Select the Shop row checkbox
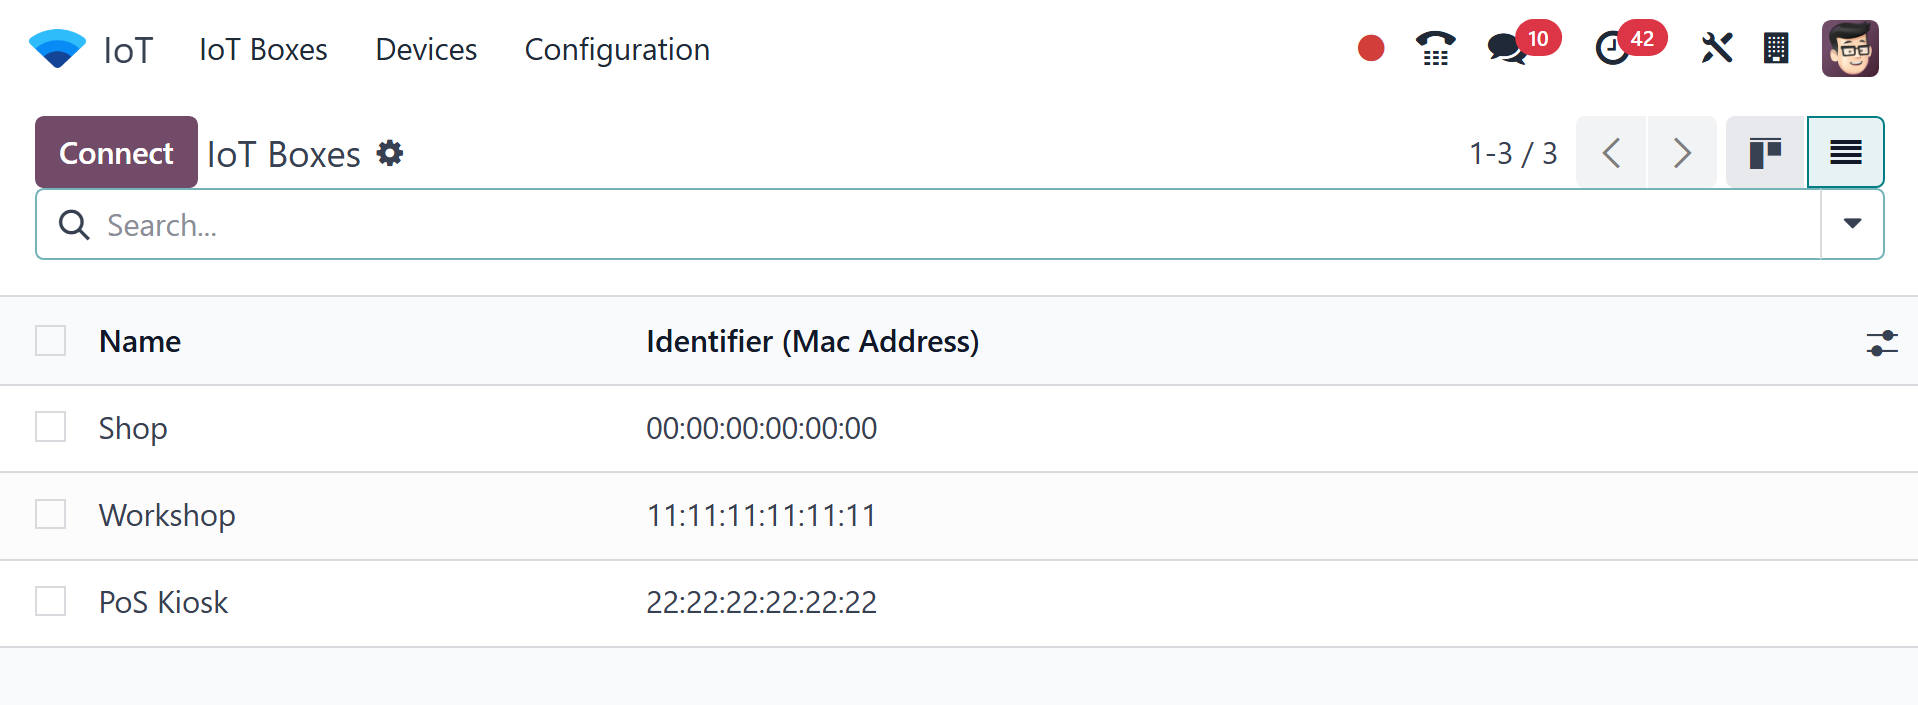This screenshot has width=1918, height=705. pyautogui.click(x=51, y=427)
